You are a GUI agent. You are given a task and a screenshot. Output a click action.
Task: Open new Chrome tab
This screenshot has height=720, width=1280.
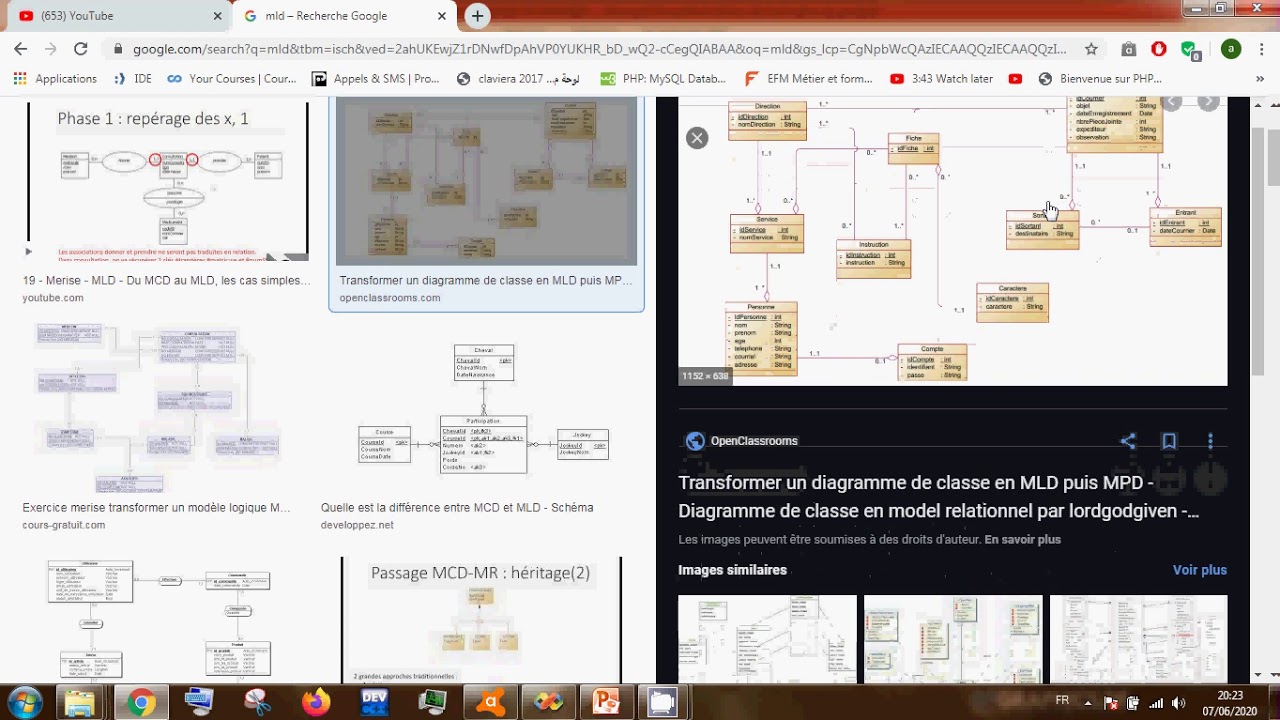[478, 16]
